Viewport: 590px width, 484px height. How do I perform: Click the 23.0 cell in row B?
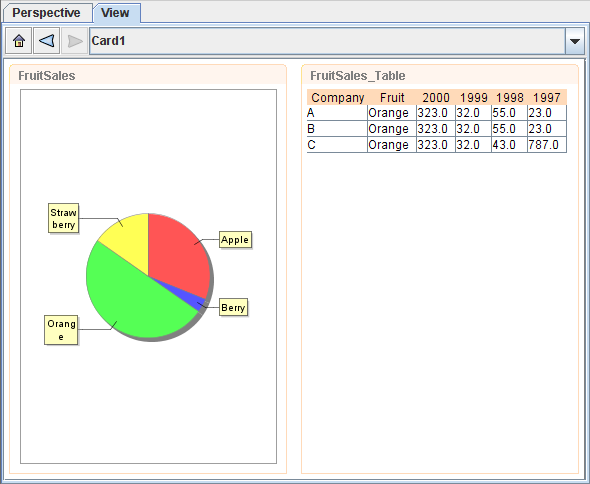(547, 129)
